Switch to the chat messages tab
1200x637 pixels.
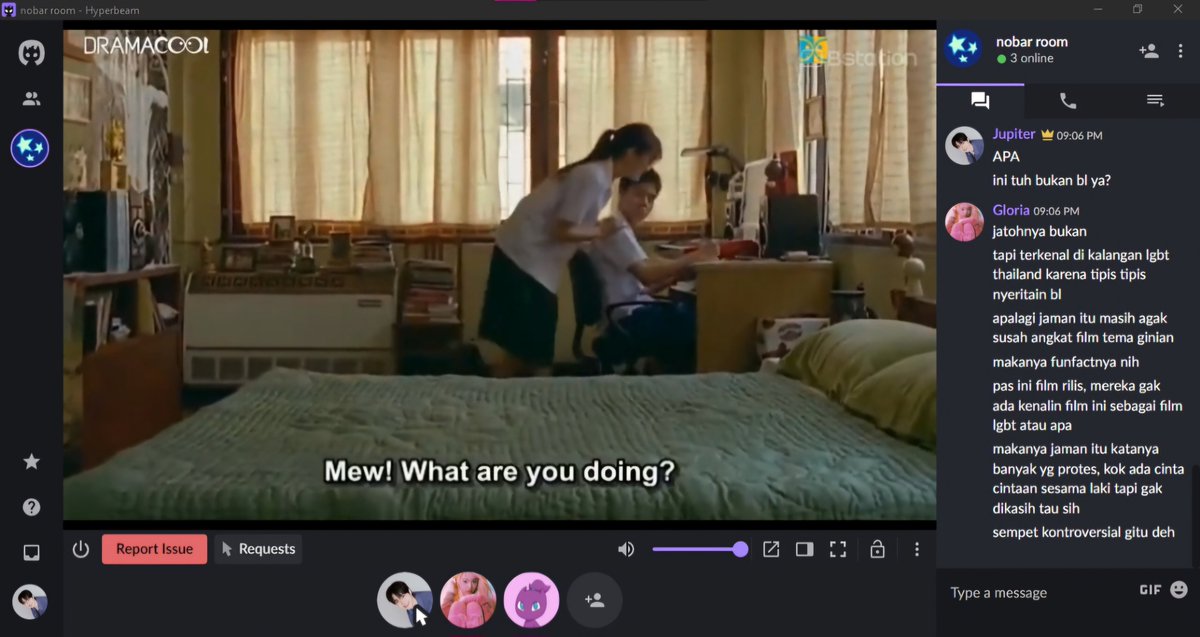980,100
